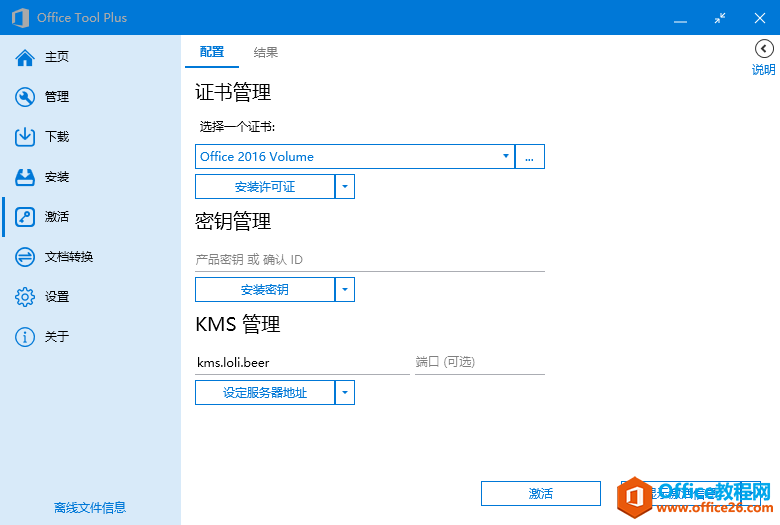Open the 离线文件信息 link
The height and width of the screenshot is (525, 780).
click(x=90, y=508)
